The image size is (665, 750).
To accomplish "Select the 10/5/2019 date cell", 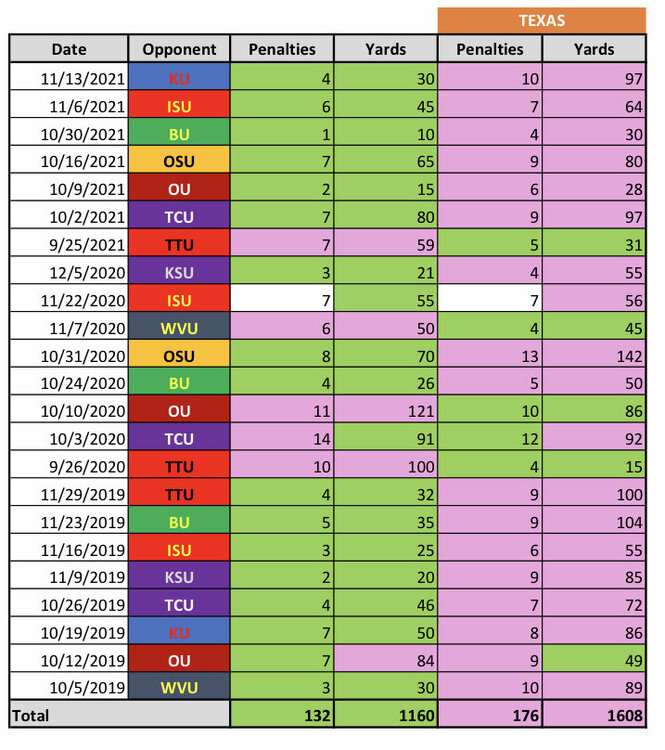I will (x=69, y=687).
